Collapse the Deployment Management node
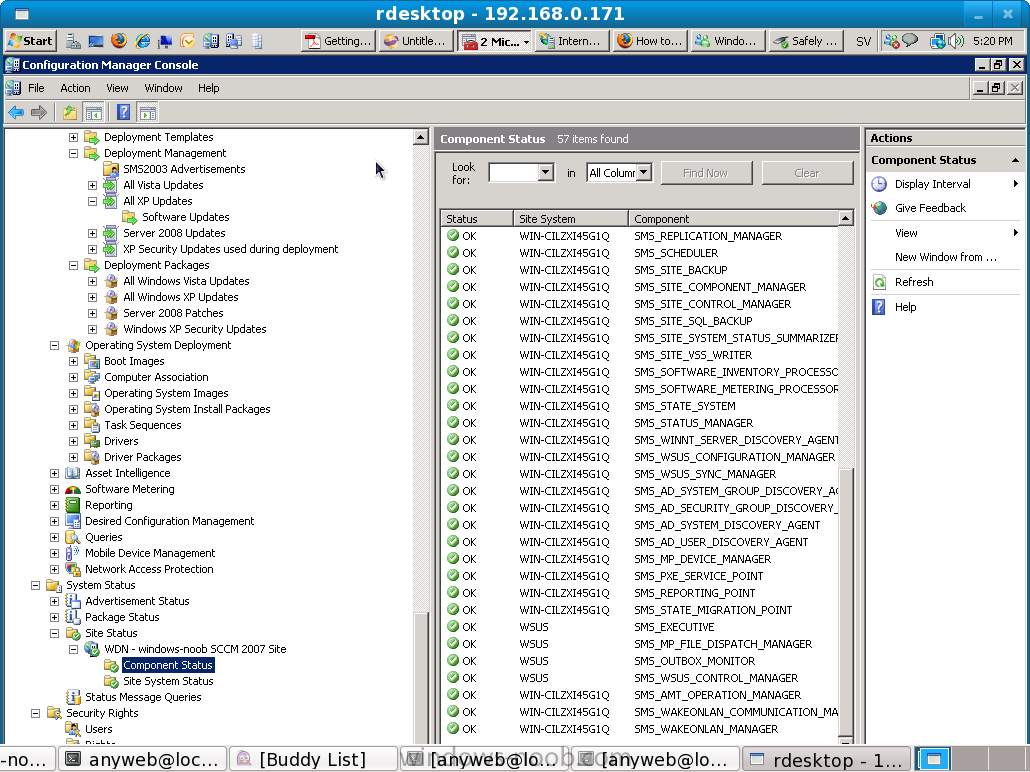 pos(74,153)
